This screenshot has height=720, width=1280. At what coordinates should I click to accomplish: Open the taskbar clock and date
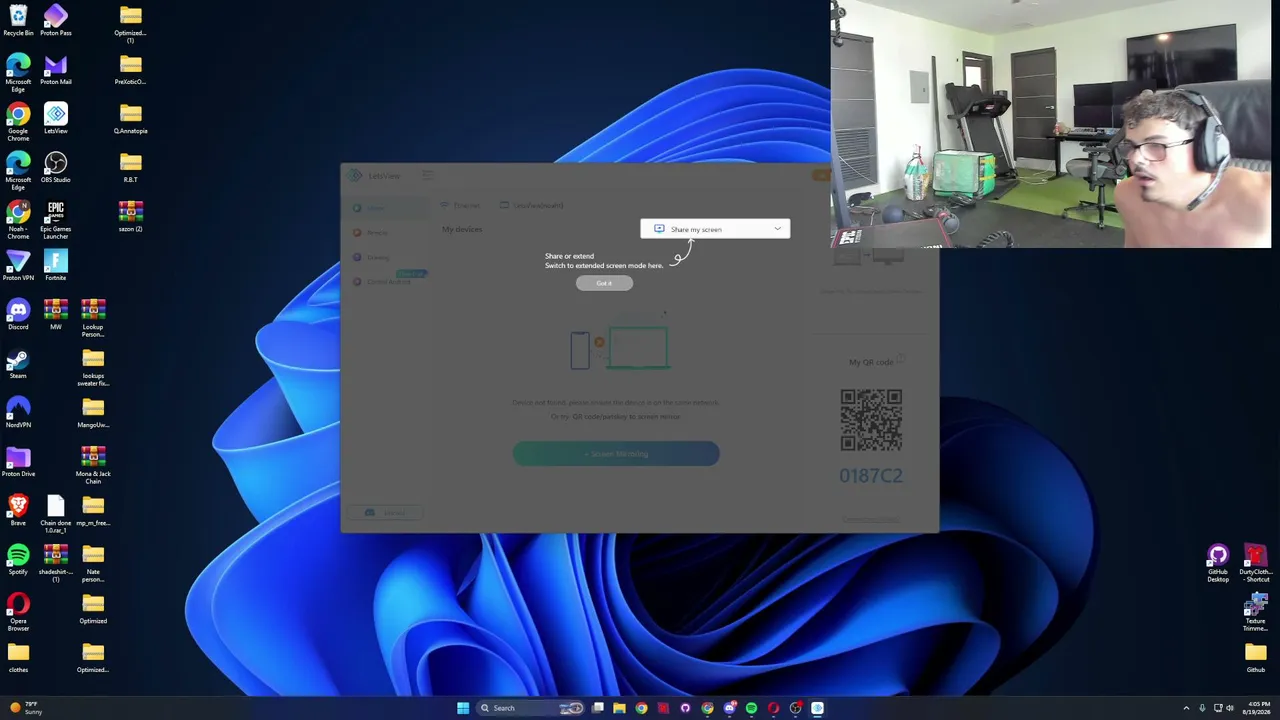pyautogui.click(x=1257, y=708)
